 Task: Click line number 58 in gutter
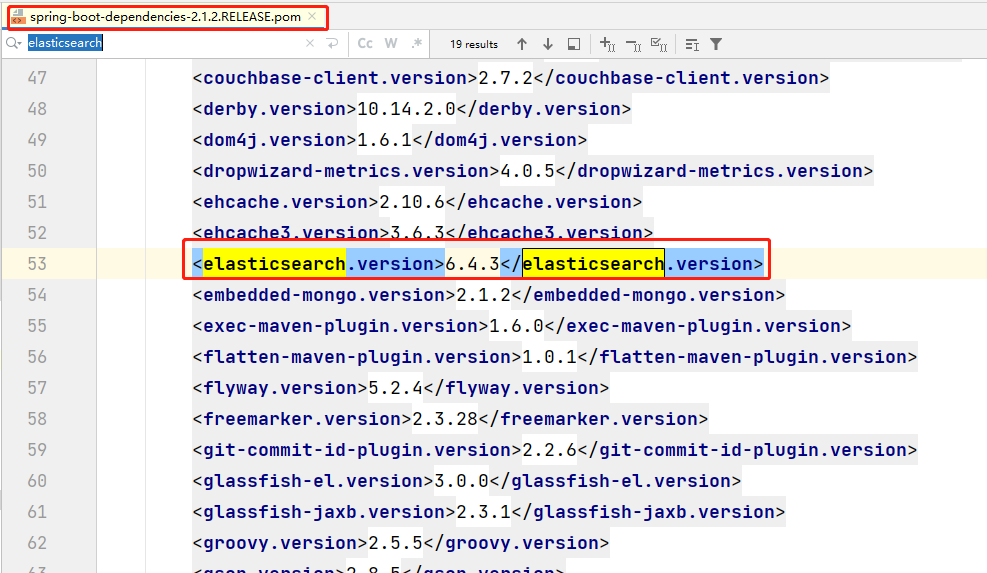37,419
